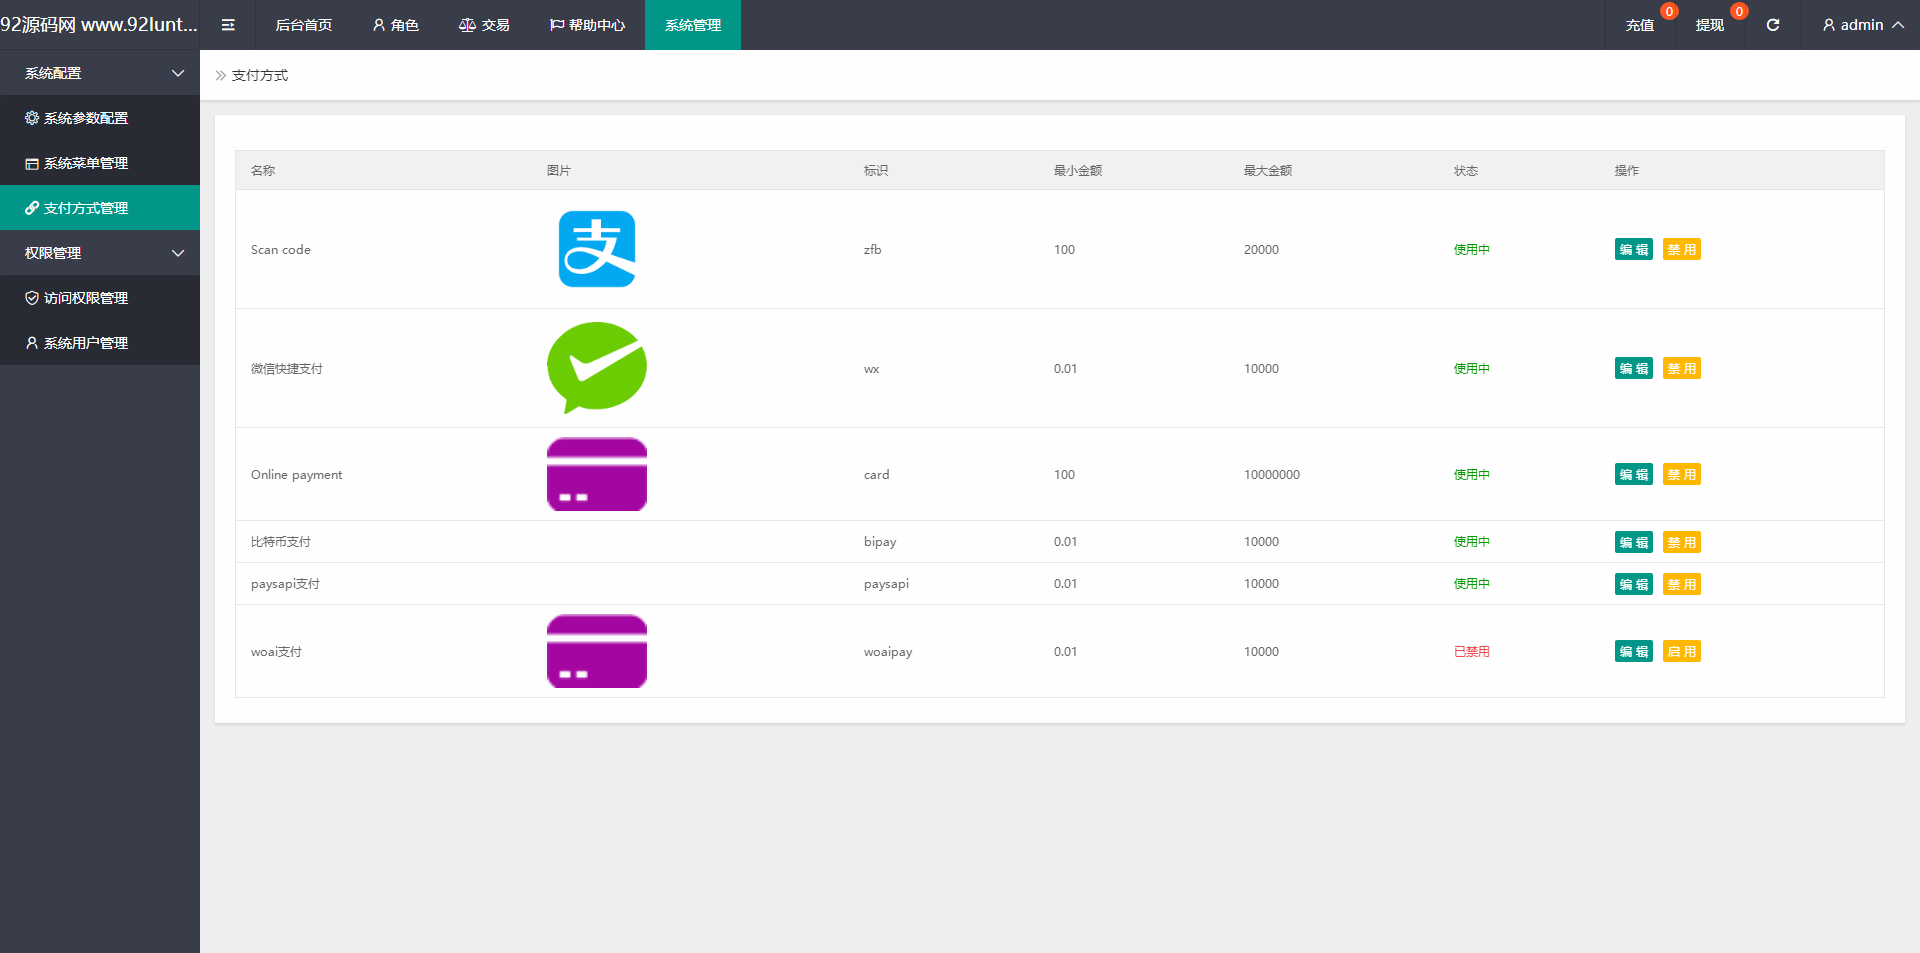Viewport: 1920px width, 953px height.
Task: Click the Alipay logo thumbnail
Action: point(597,249)
